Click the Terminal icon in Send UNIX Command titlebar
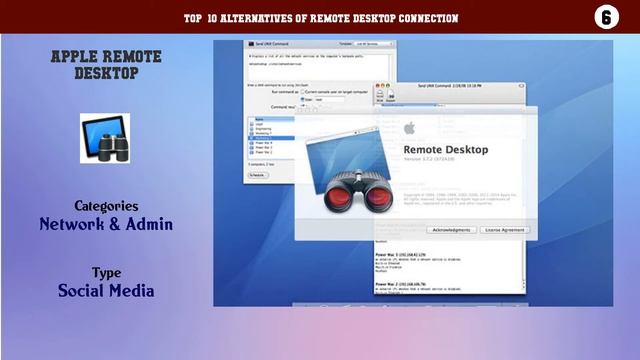Image resolution: width=640 pixels, height=360 pixels. 251,44
